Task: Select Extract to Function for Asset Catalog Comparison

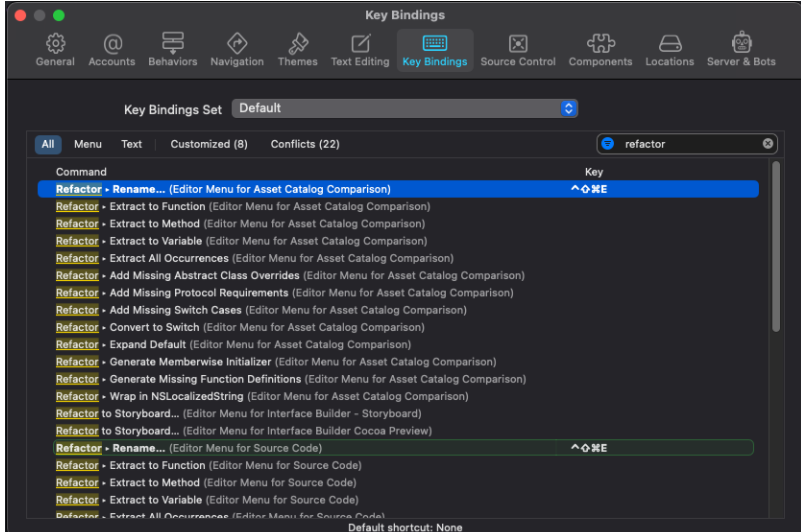Action: (398, 206)
